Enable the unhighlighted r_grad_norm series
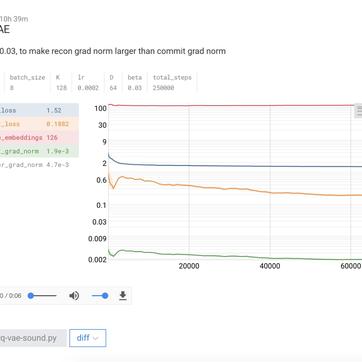This screenshot has height=362, width=362. [39, 165]
